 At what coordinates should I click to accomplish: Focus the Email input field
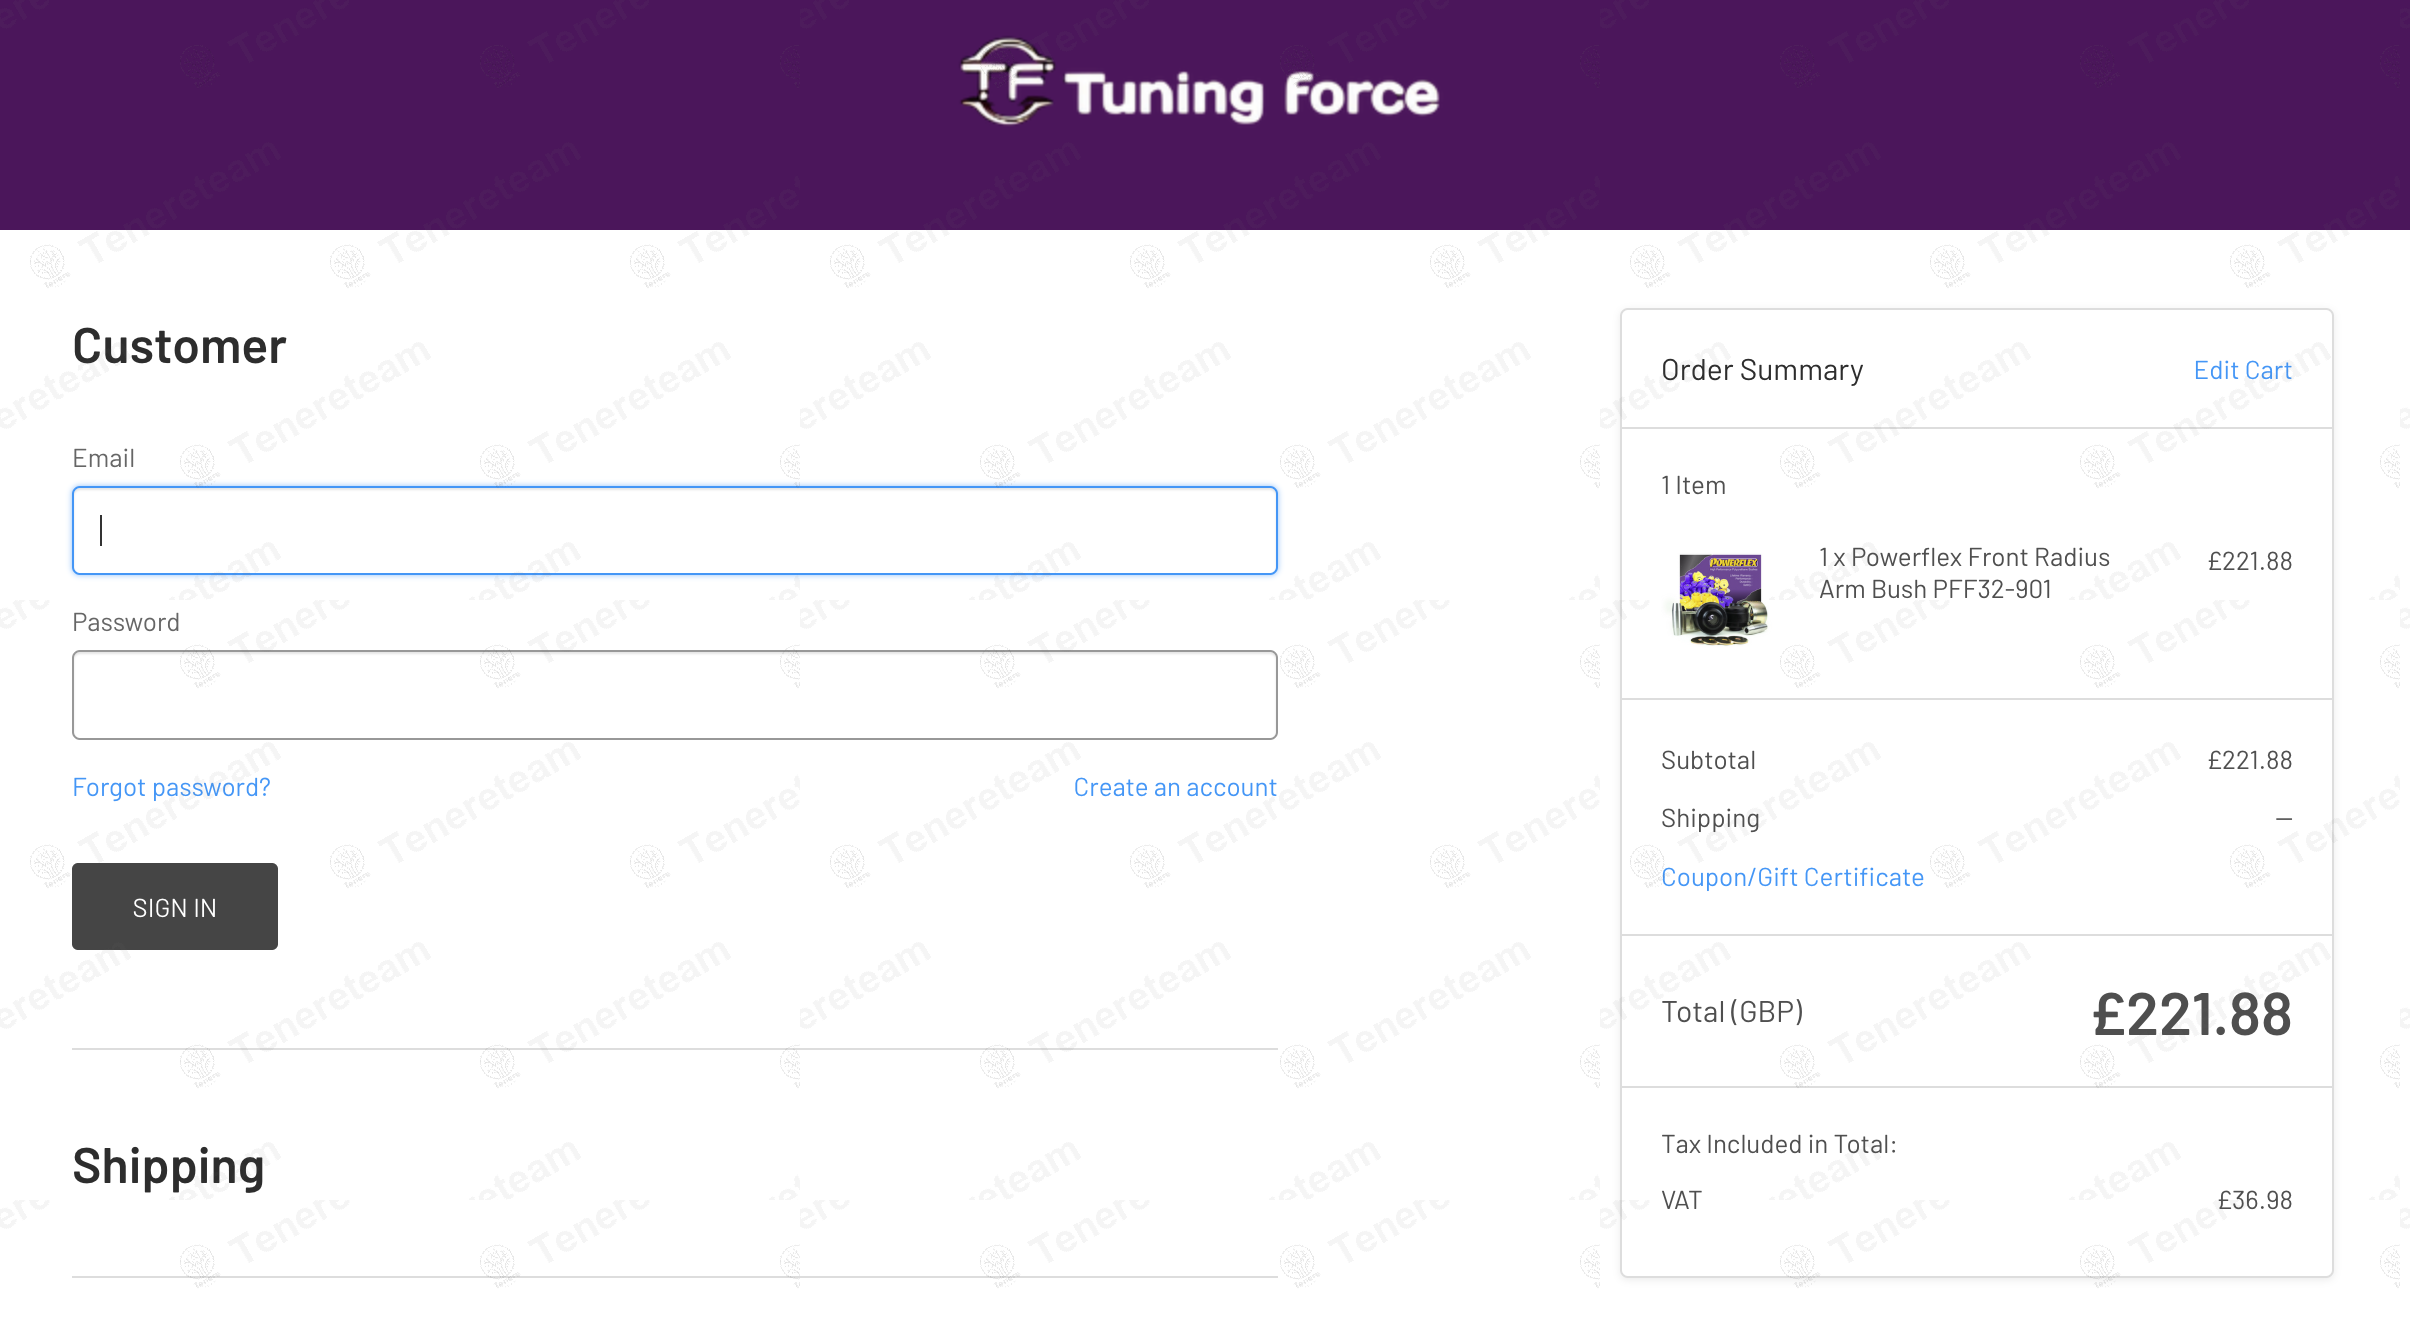[x=675, y=530]
